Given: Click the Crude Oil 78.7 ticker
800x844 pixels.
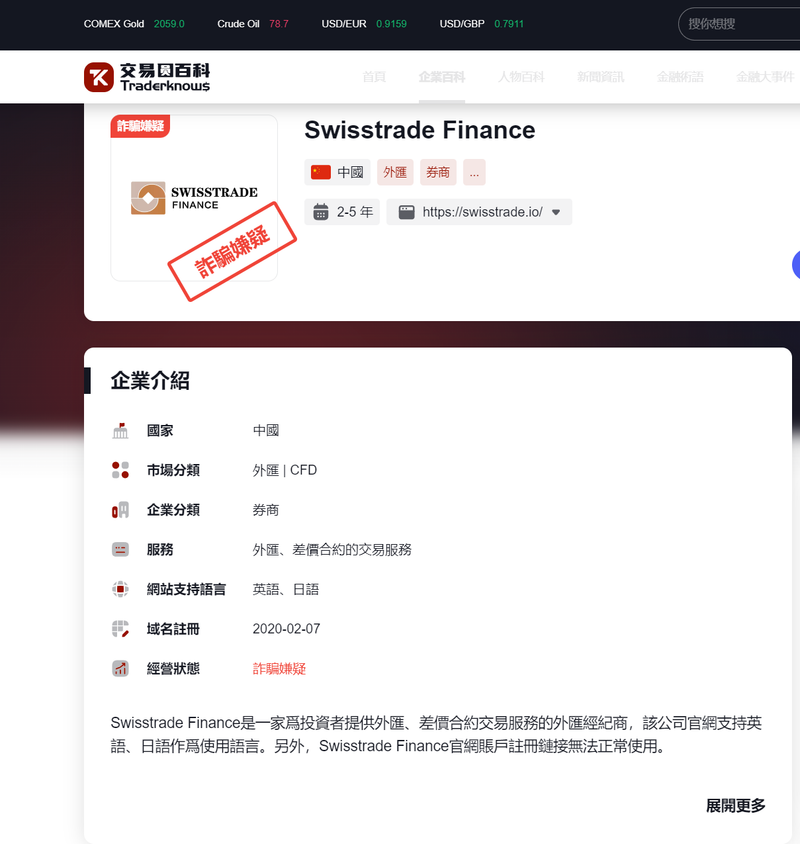Looking at the screenshot, I should [253, 24].
